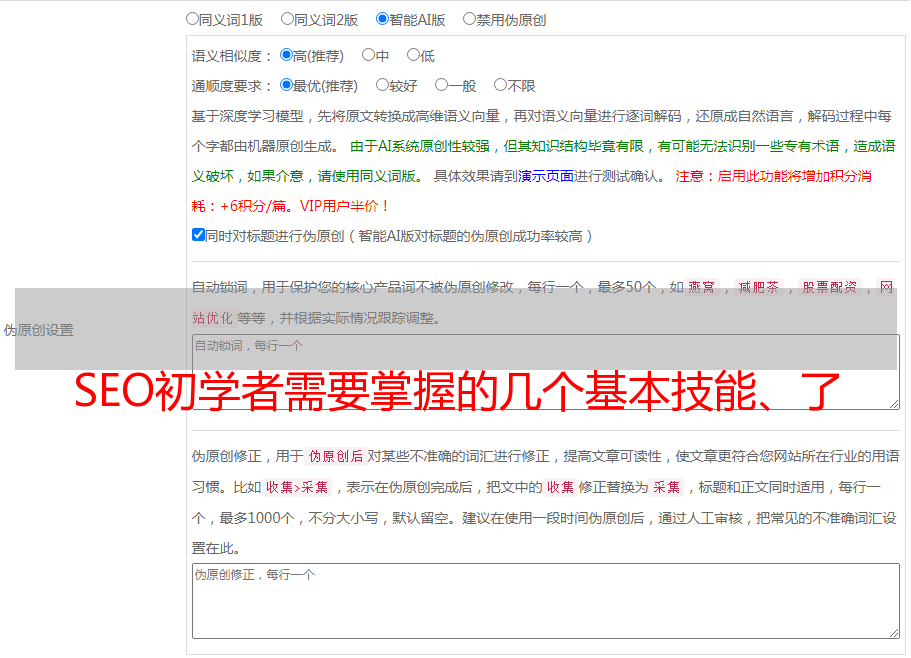Set 语义相似度 to 中

[368, 55]
